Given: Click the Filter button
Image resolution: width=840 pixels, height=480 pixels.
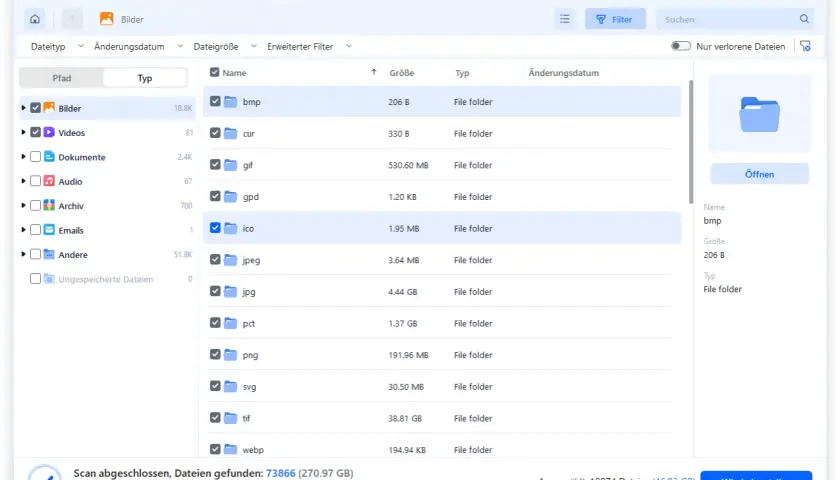Looking at the screenshot, I should [x=615, y=19].
